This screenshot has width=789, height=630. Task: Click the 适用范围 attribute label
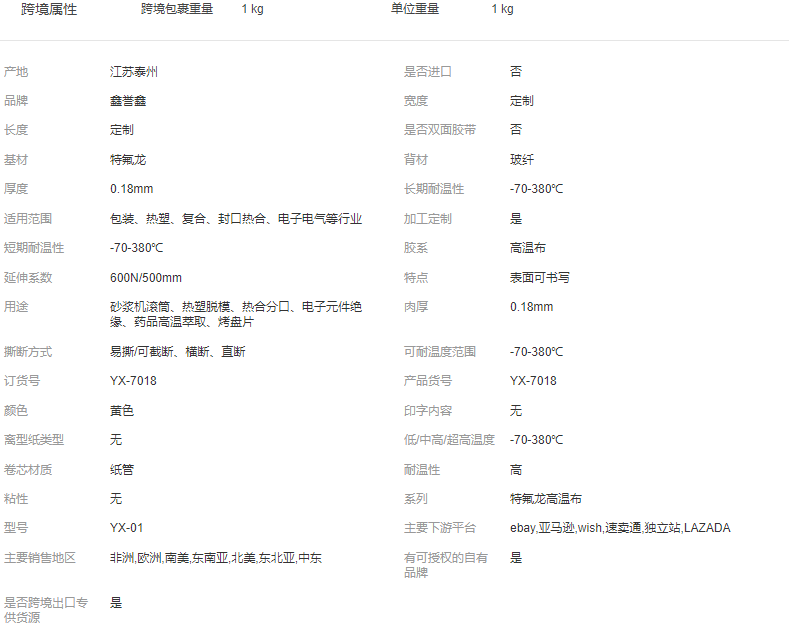tap(28, 218)
